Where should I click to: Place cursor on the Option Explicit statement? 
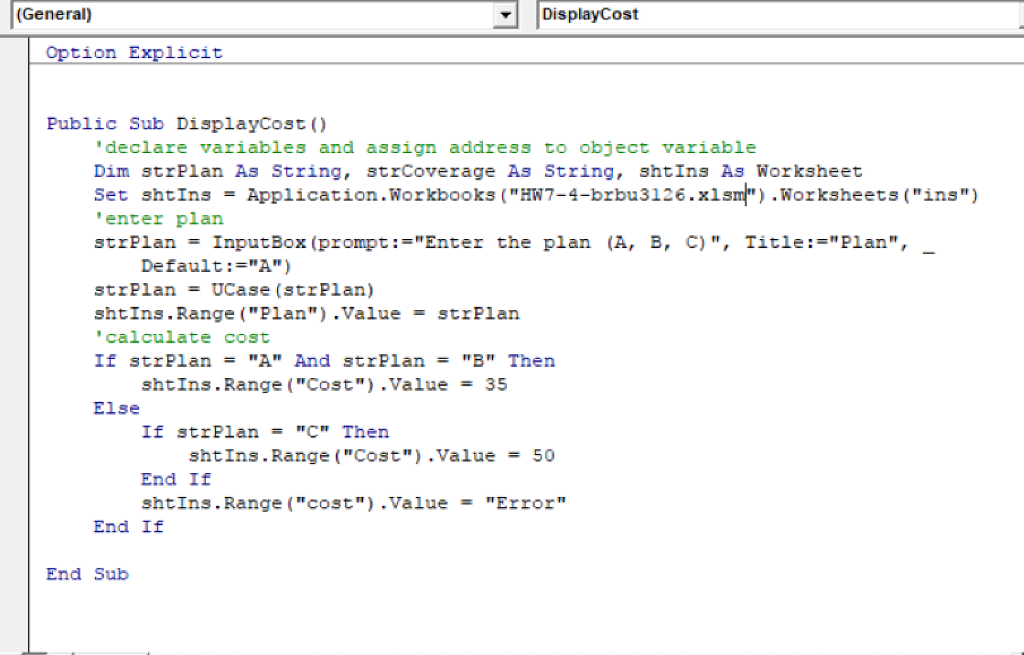134,53
